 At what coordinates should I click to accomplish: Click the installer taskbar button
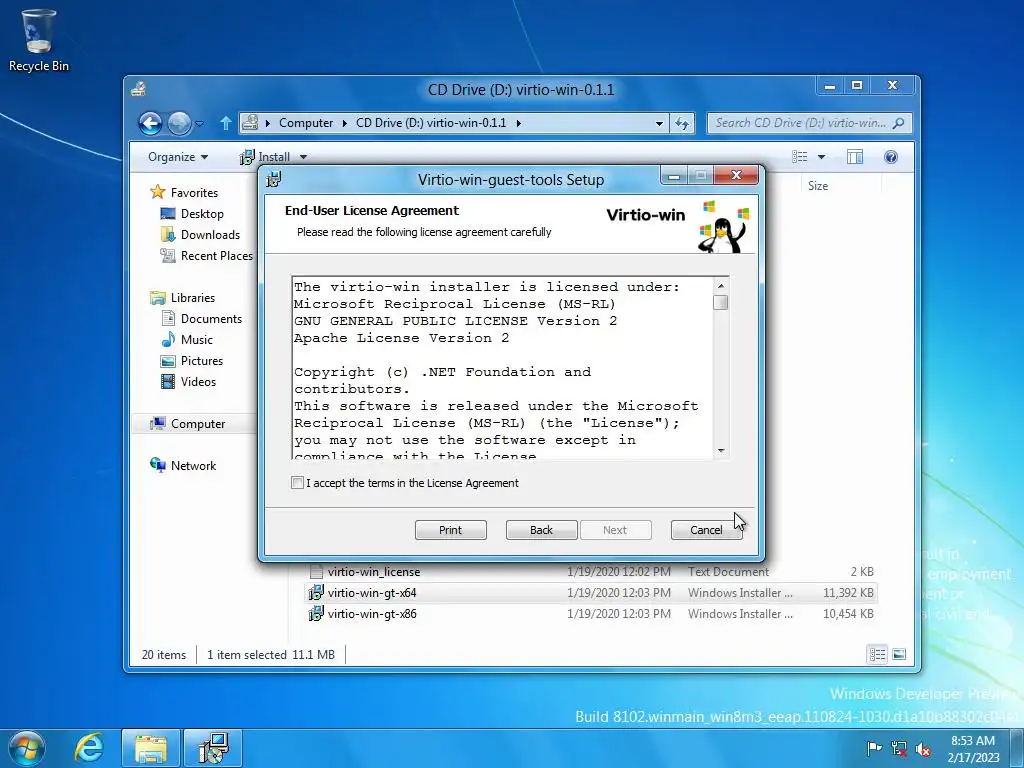pos(213,748)
